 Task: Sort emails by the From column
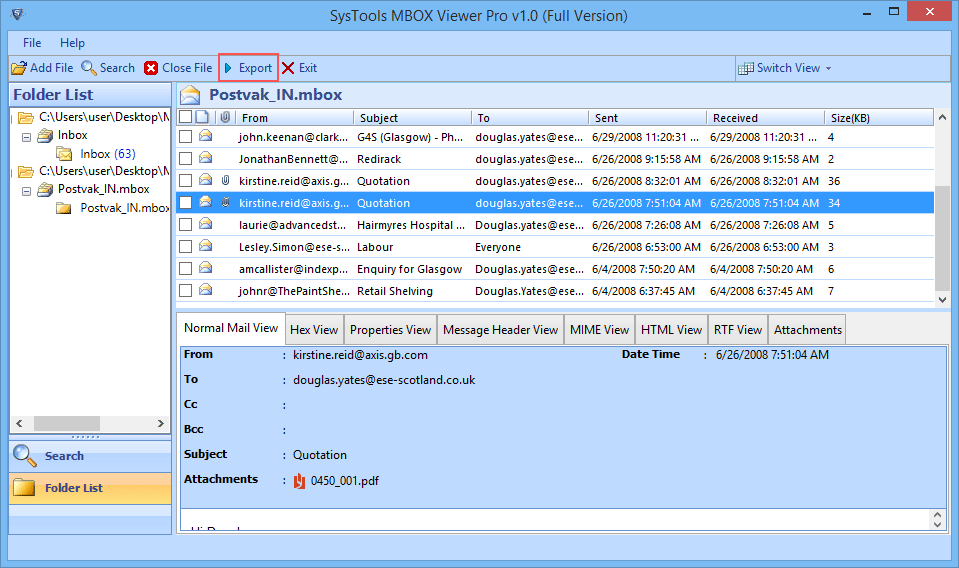coord(295,117)
